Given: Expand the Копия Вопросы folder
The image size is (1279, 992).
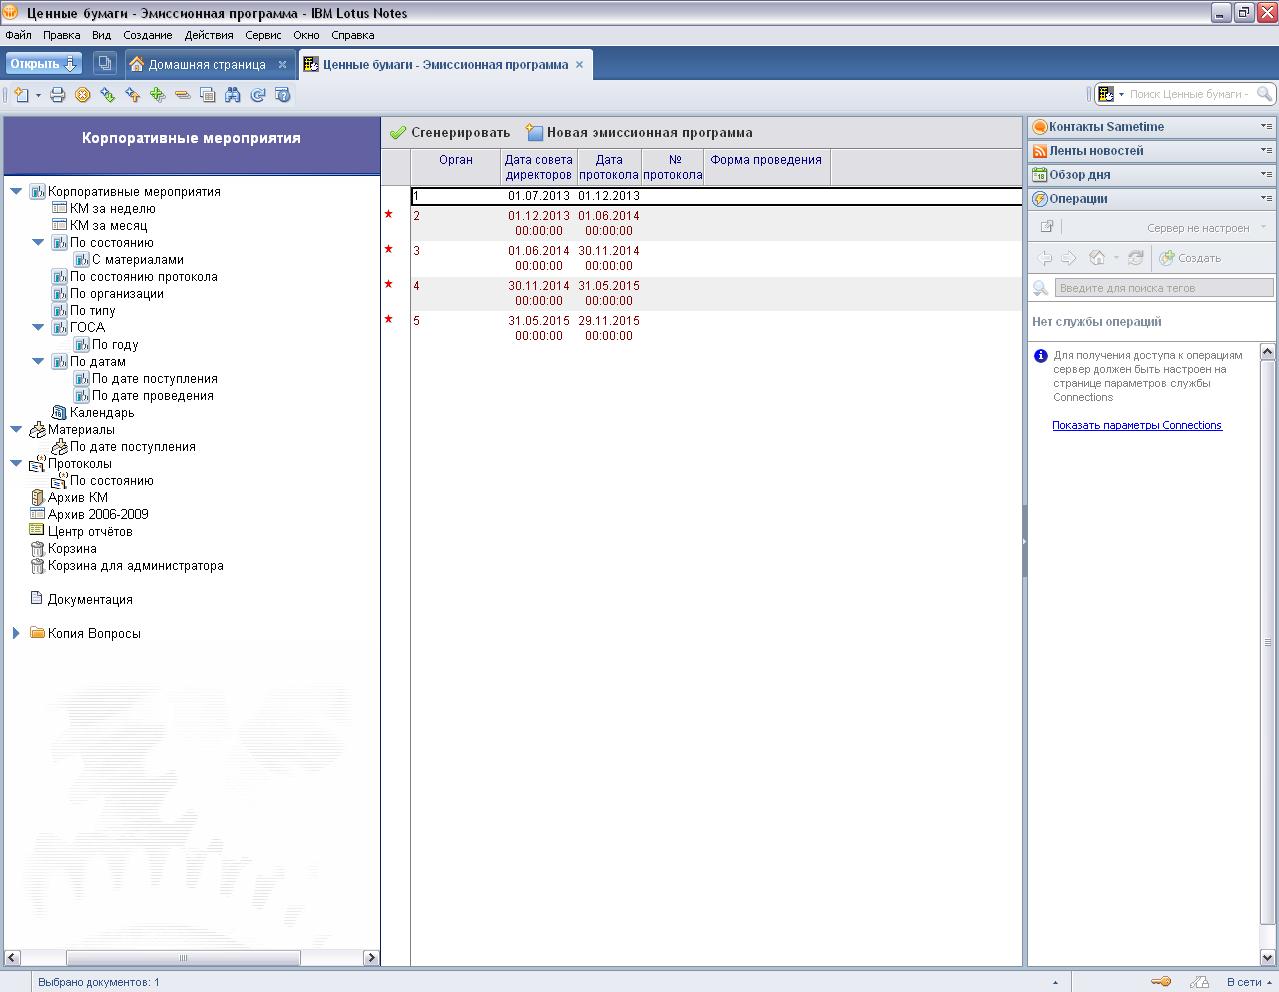Looking at the screenshot, I should click(16, 634).
